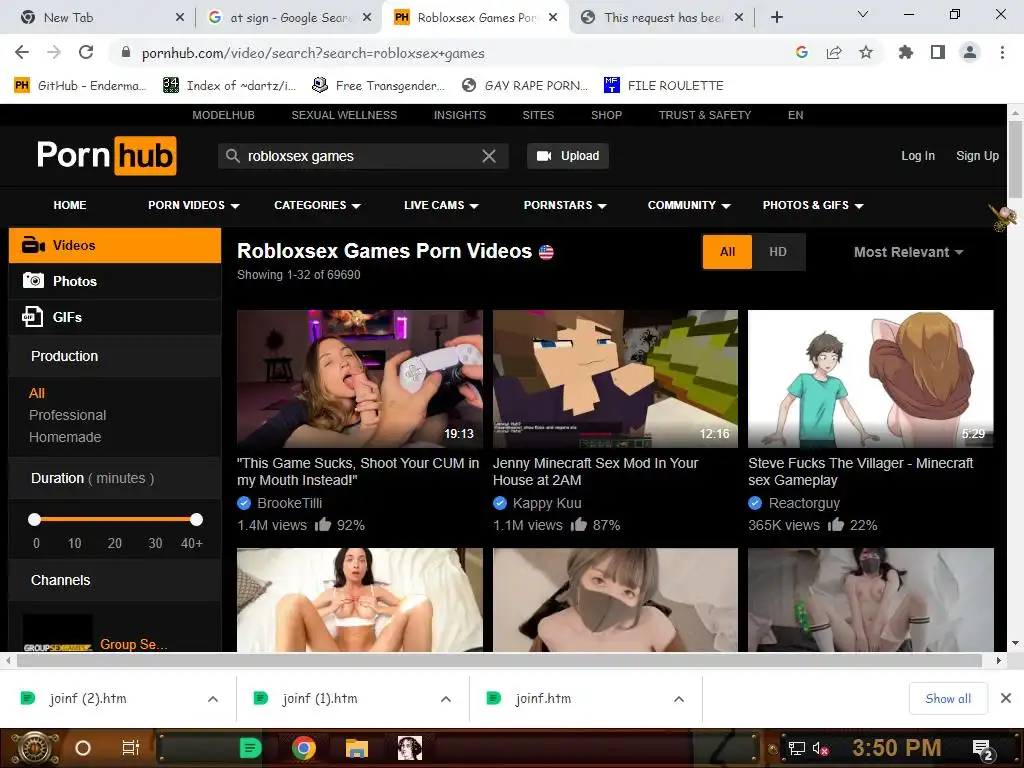Click the magnifier icon in the site search
1024x768 pixels.
(232, 156)
